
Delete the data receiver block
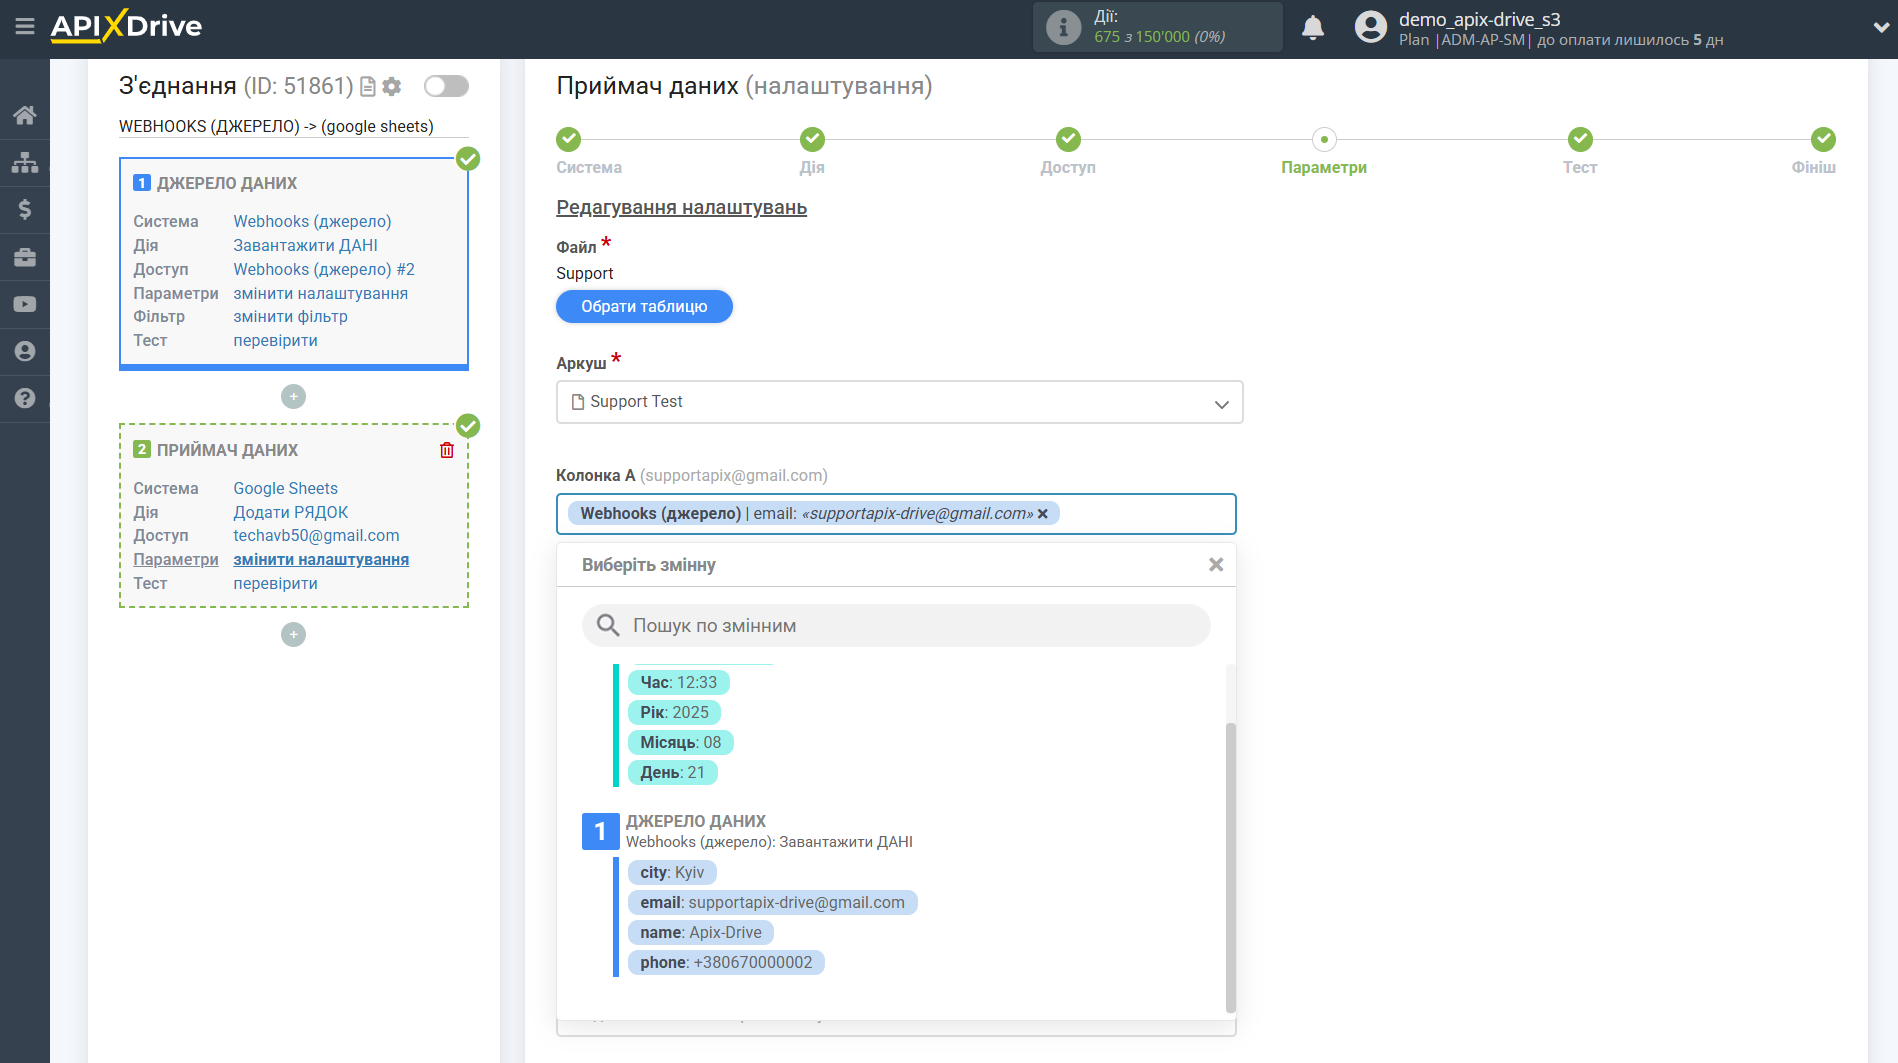point(447,450)
